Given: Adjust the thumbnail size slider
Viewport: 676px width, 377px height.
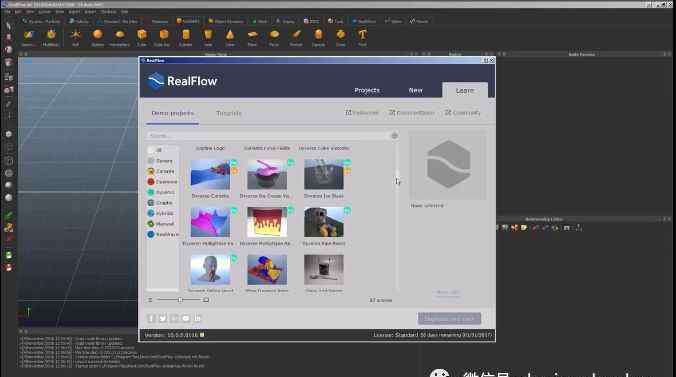Looking at the screenshot, I should [180, 300].
